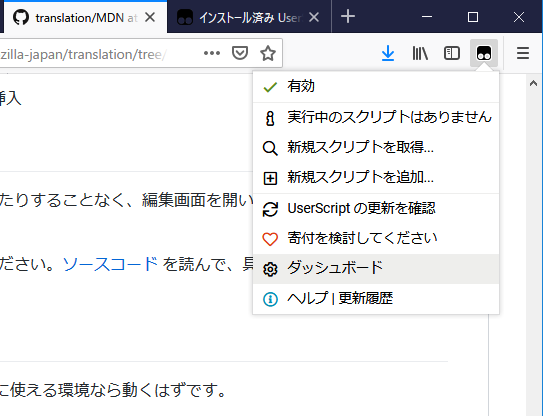The height and width of the screenshot is (416, 543).
Task: Open page actions three-dot menu
Action: (212, 53)
